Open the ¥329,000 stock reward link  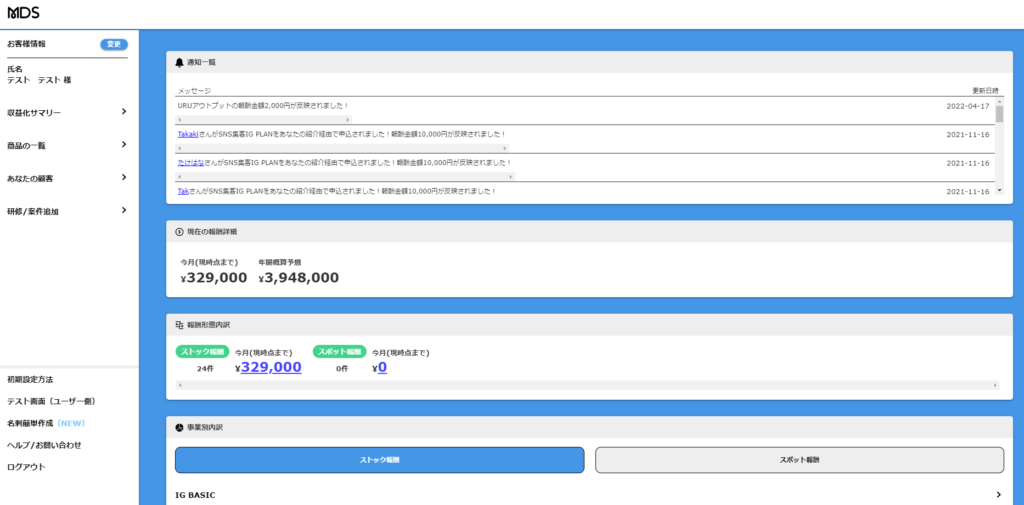pos(270,367)
